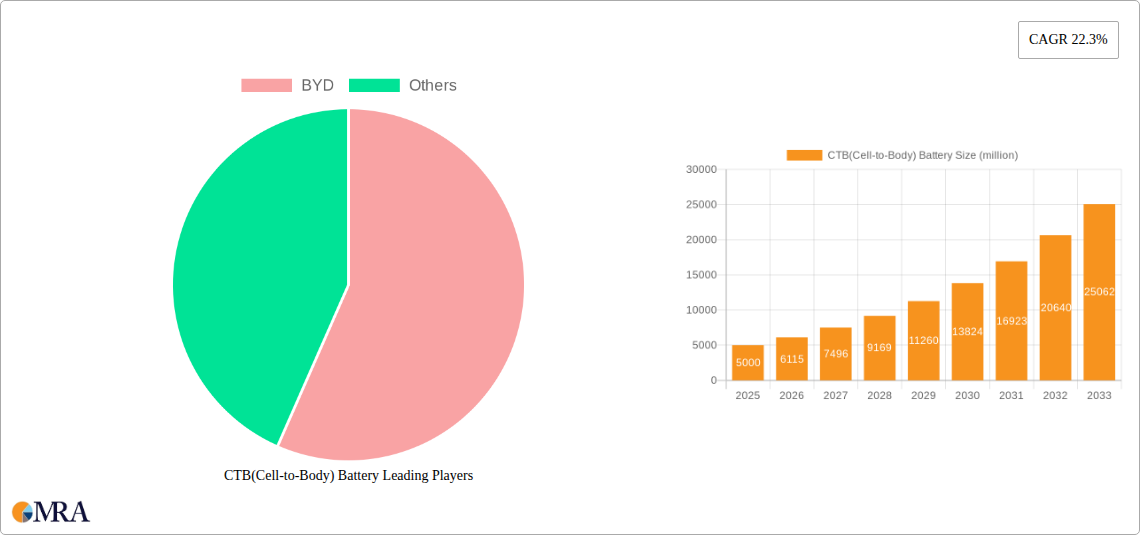Toggle the BYD legend entry
The width and height of the screenshot is (1140, 535).
click(x=287, y=85)
